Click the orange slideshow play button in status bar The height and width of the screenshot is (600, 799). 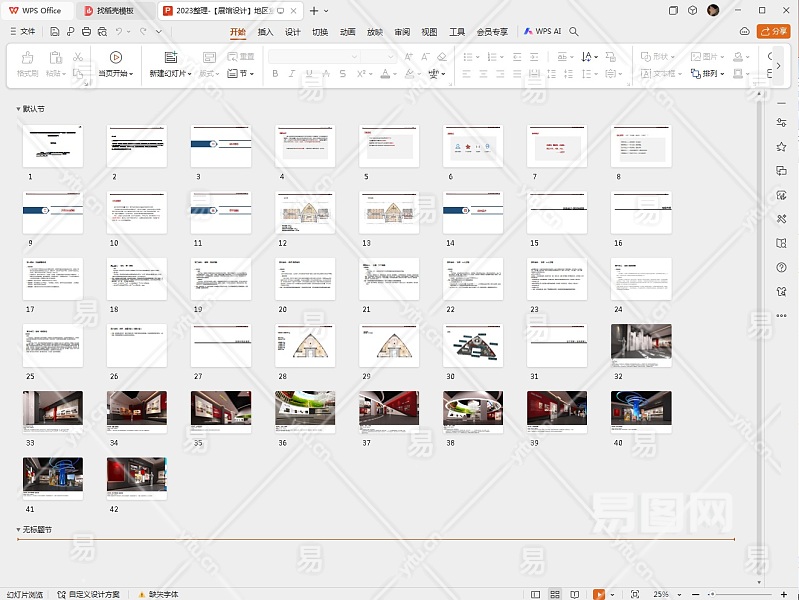(599, 594)
